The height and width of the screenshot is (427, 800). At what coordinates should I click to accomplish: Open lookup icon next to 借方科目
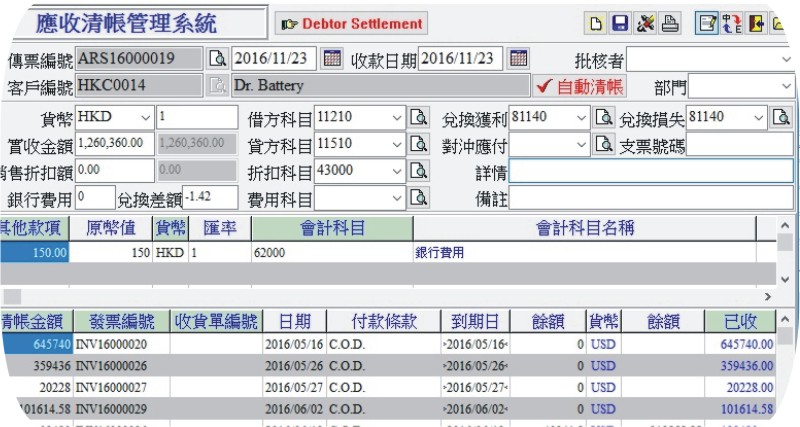[418, 118]
